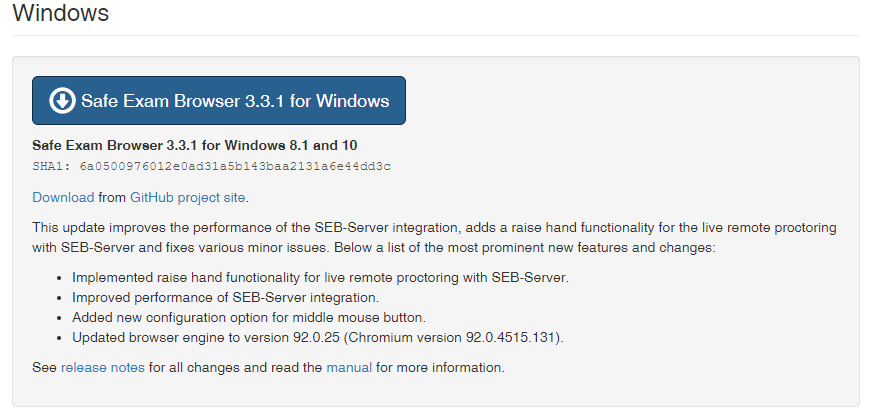Visit the GitHub project site link
Image resolution: width=873 pixels, height=418 pixels.
[x=188, y=198]
